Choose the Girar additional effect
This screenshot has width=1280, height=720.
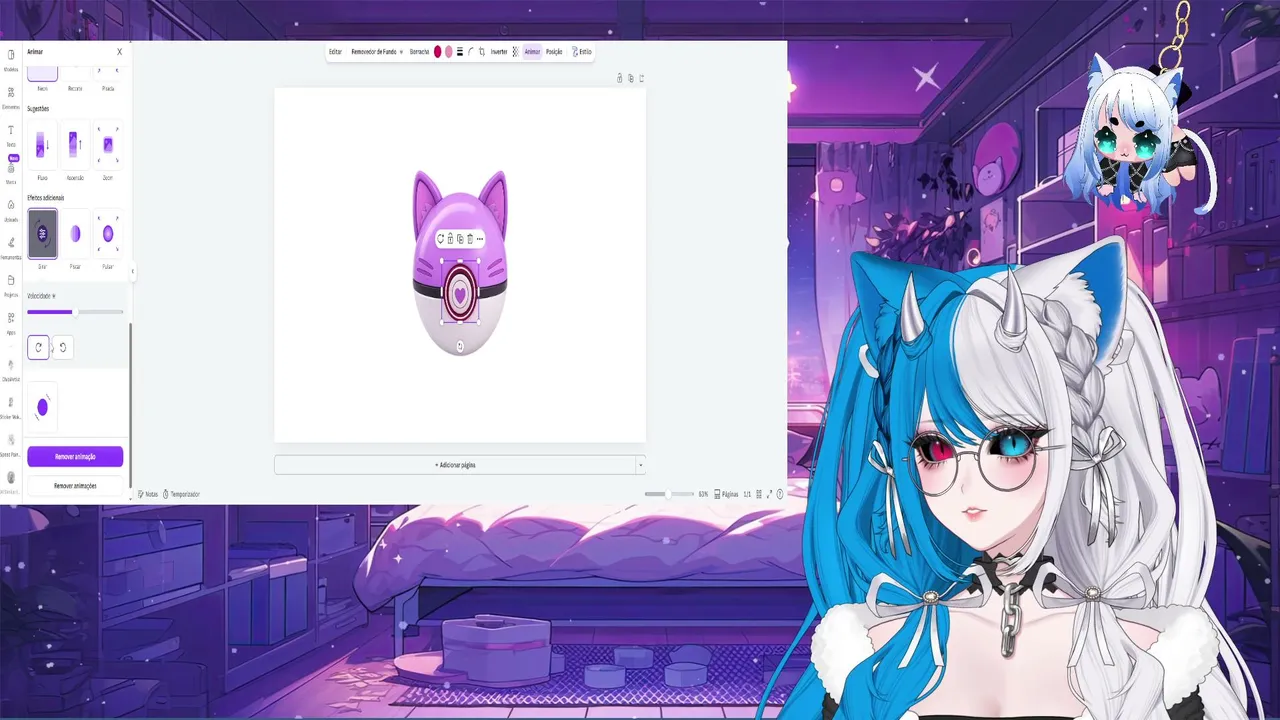point(42,234)
